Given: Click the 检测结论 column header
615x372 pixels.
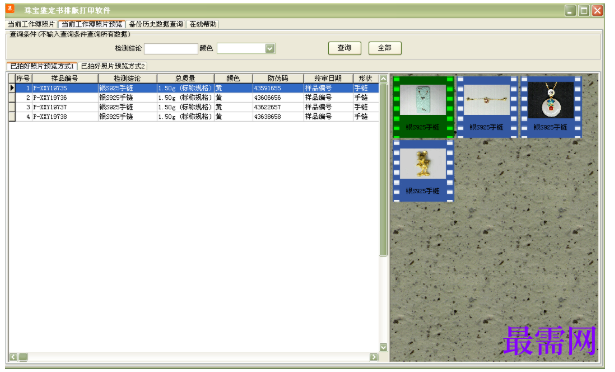Looking at the screenshot, I should coord(127,78).
